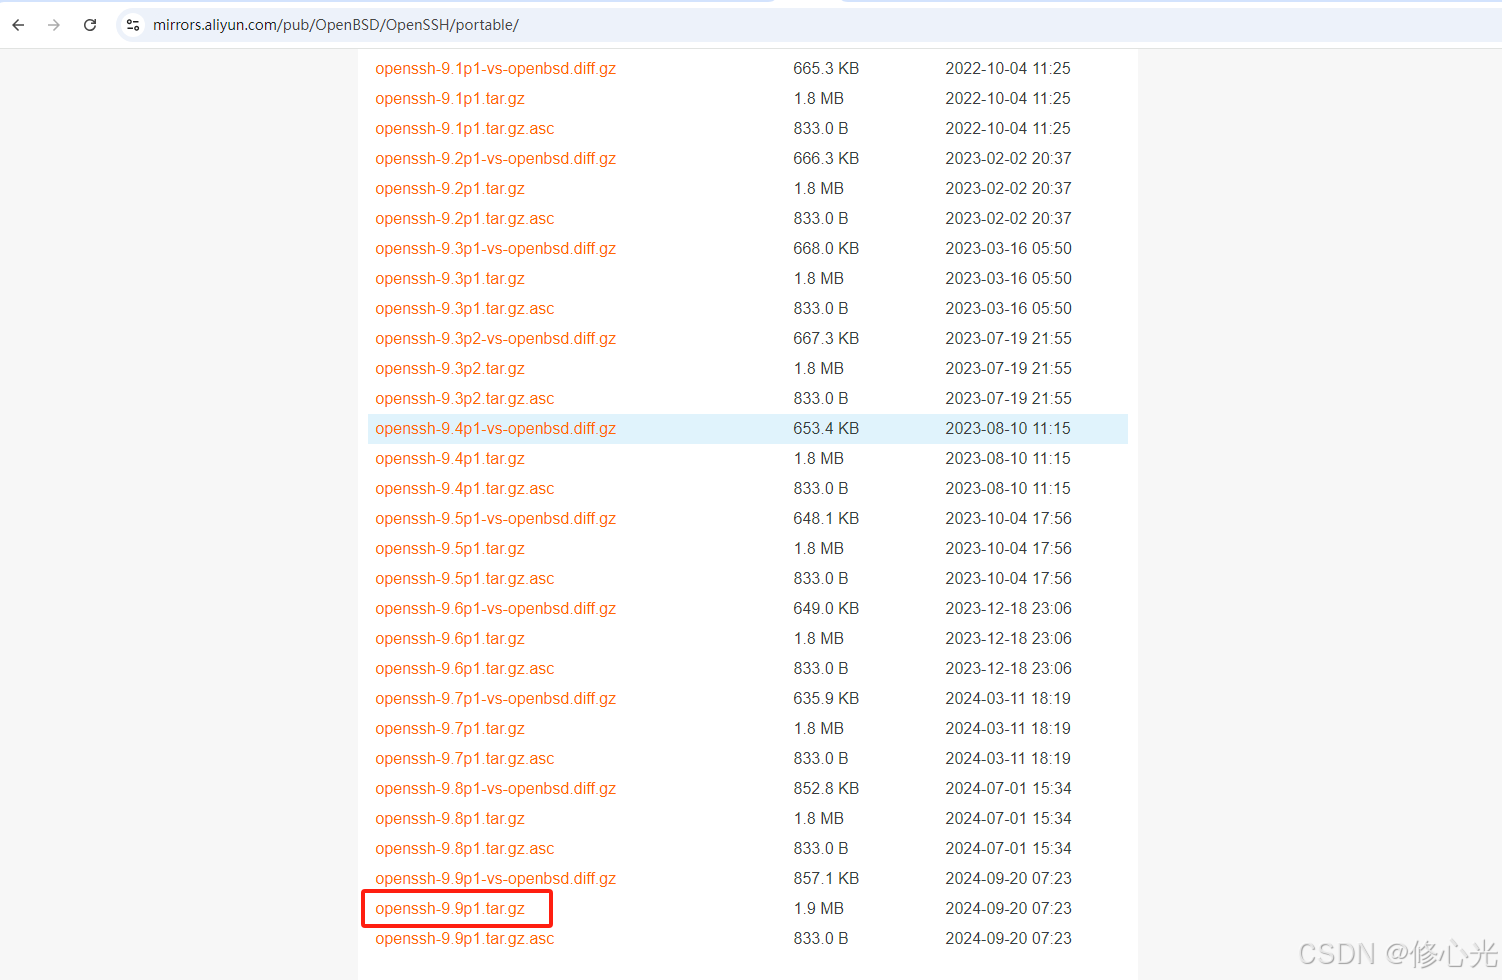Click the openssh-9.2p1.tar.gz link

450,188
